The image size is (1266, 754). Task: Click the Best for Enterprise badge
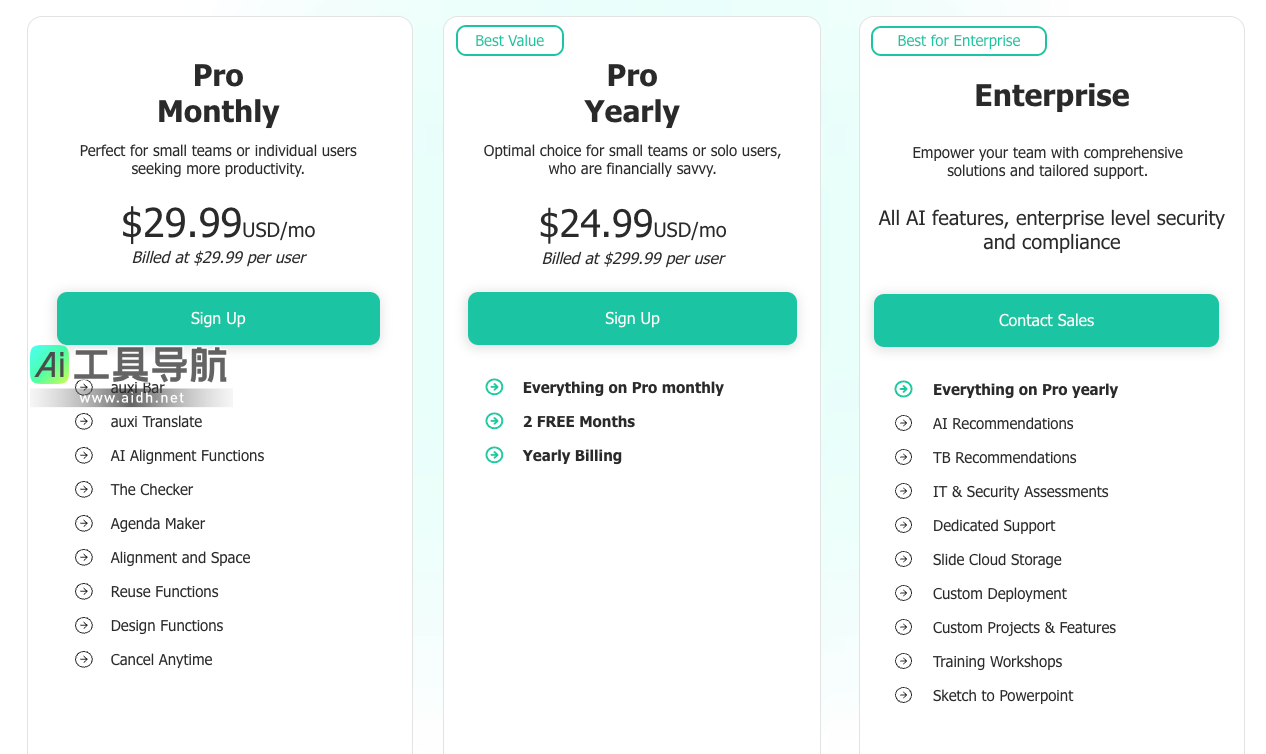click(958, 41)
